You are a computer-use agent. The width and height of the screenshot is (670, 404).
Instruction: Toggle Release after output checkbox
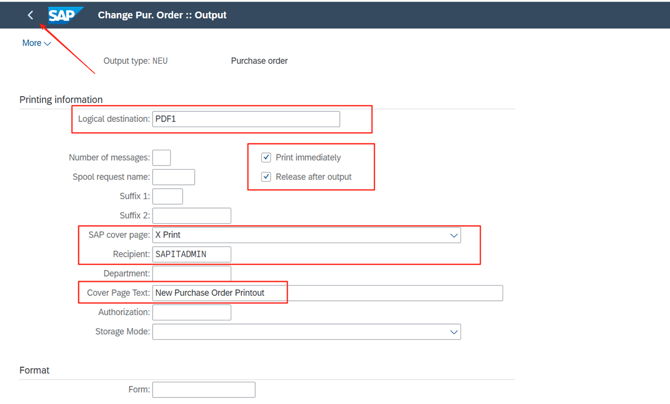[266, 177]
